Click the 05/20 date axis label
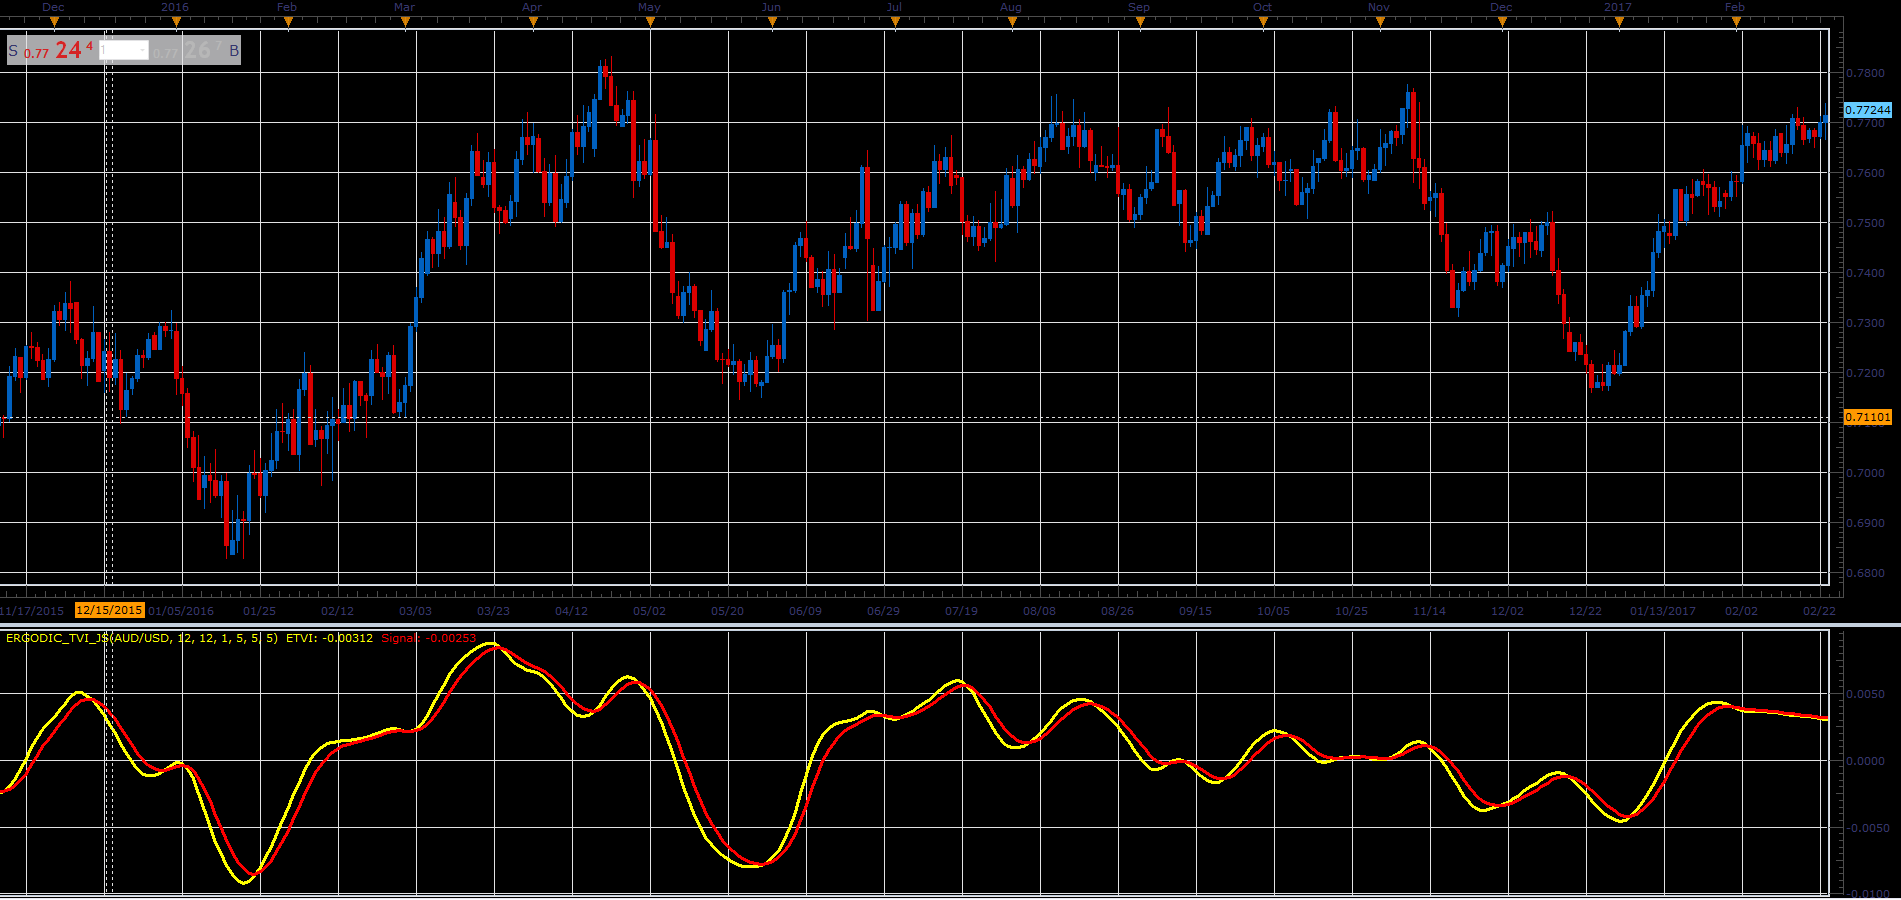The image size is (1901, 900). click(727, 611)
